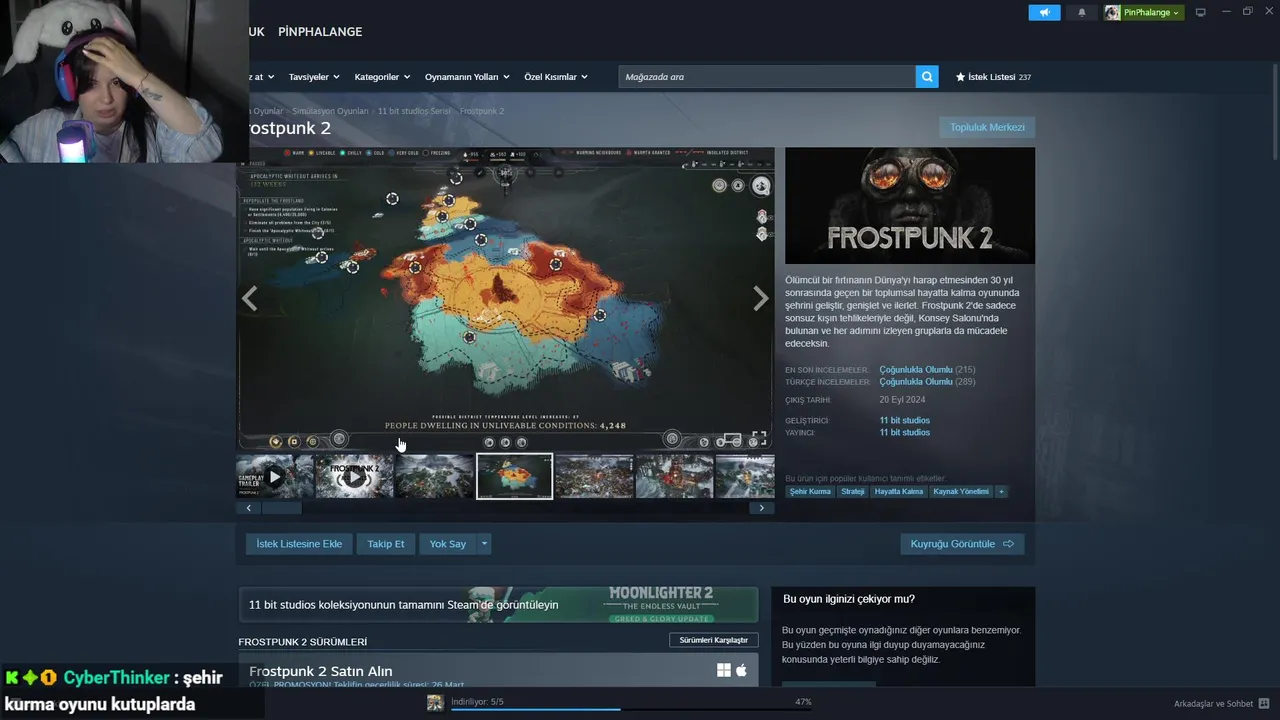This screenshot has width=1280, height=720.
Task: Click Windows platform icon
Action: 724,671
